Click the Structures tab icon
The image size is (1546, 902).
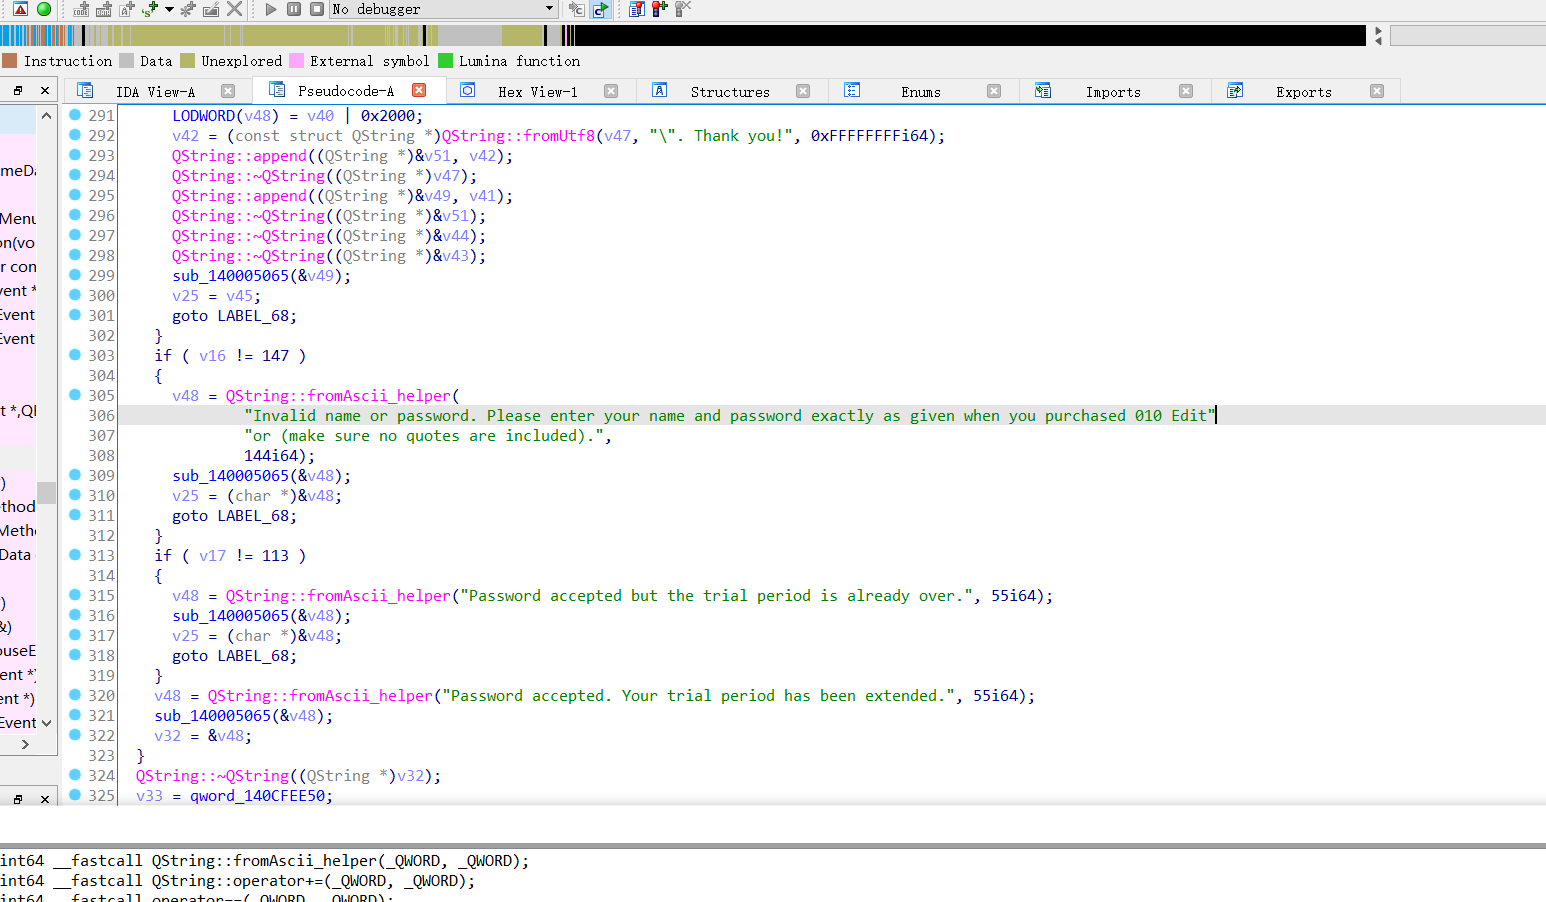pos(660,90)
